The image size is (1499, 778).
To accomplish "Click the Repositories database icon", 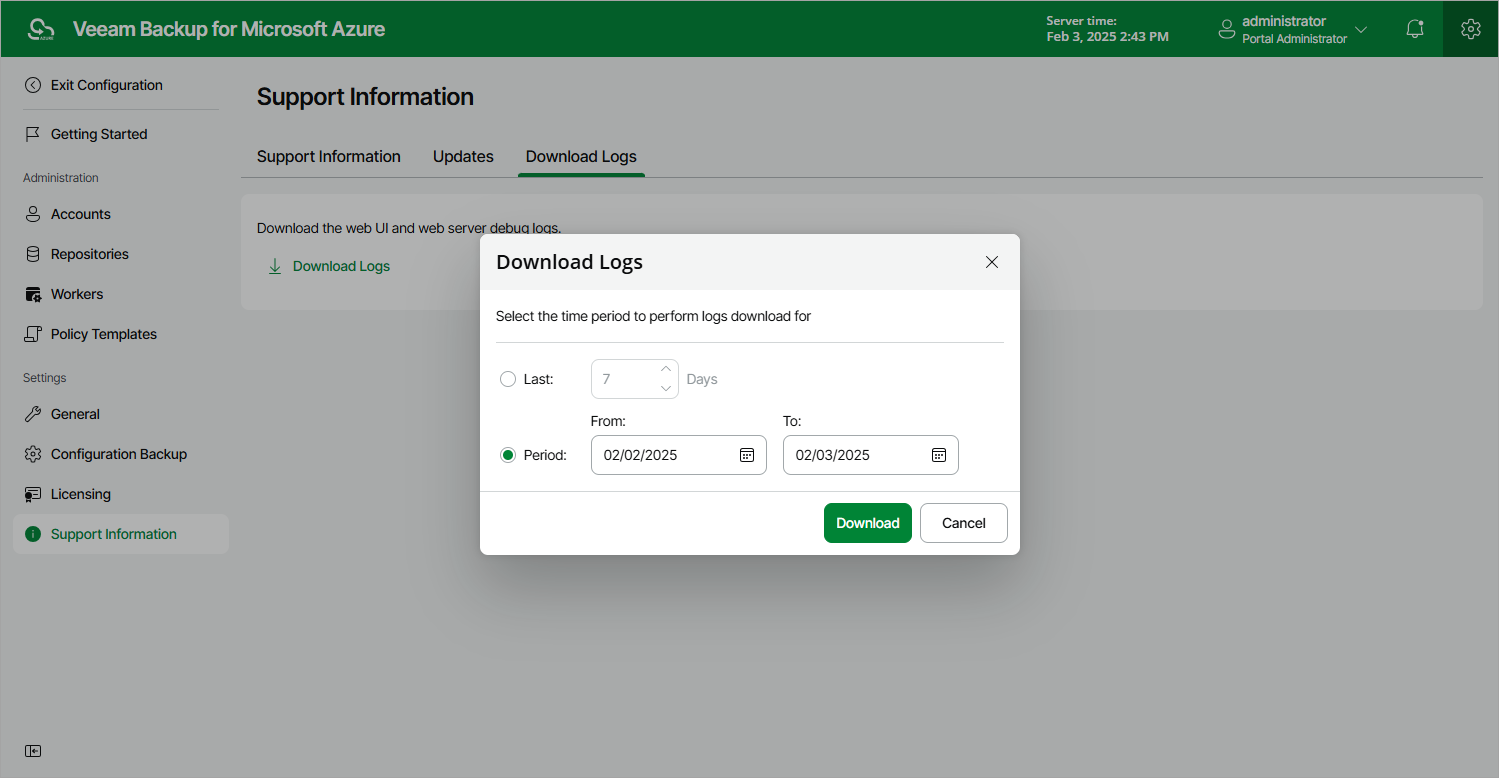I will point(33,254).
